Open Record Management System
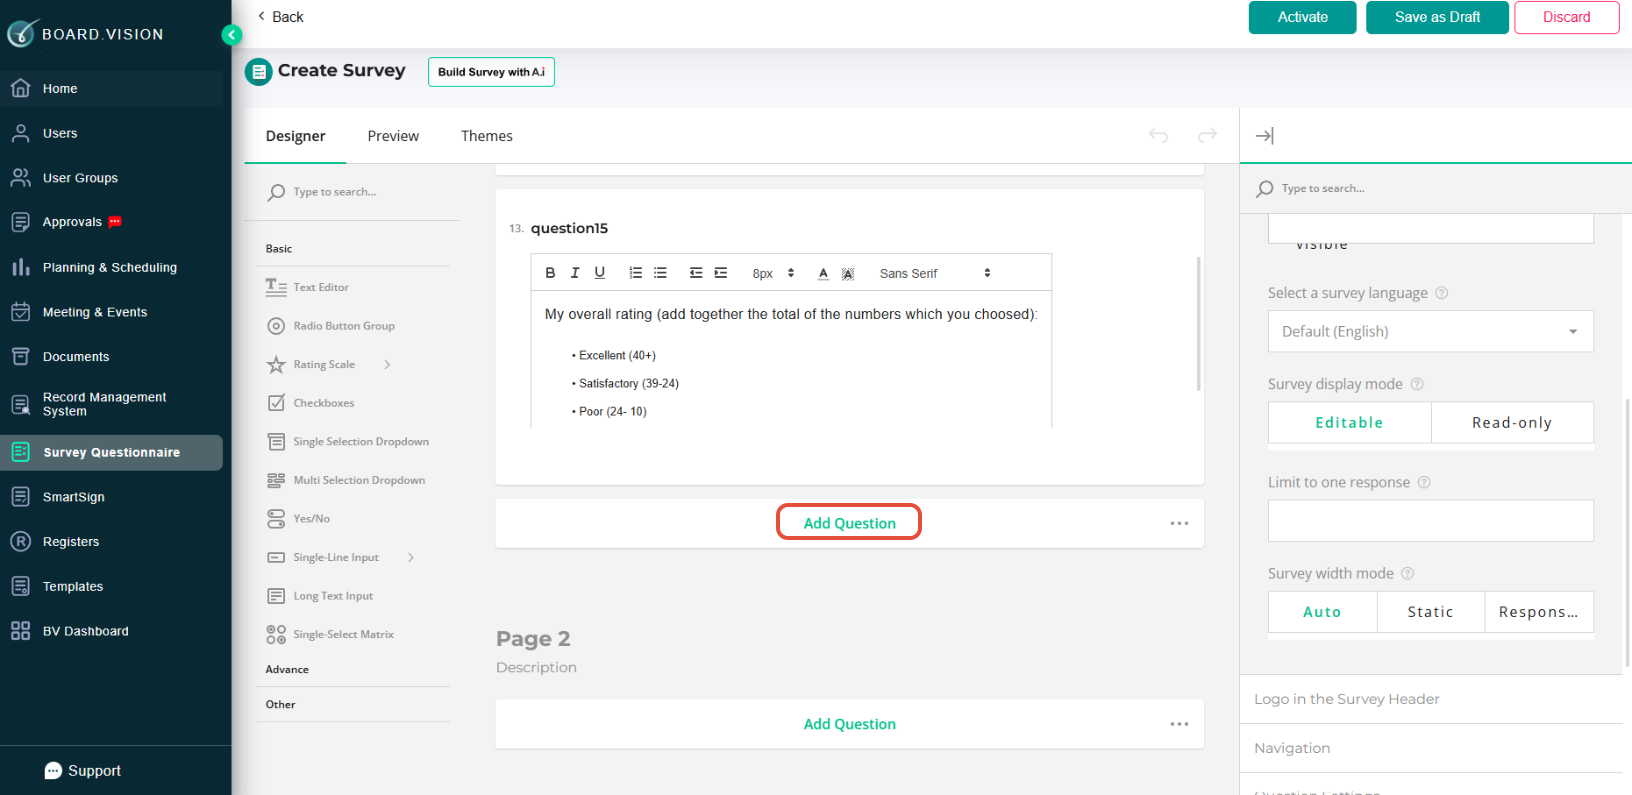This screenshot has height=795, width=1632. 111,404
